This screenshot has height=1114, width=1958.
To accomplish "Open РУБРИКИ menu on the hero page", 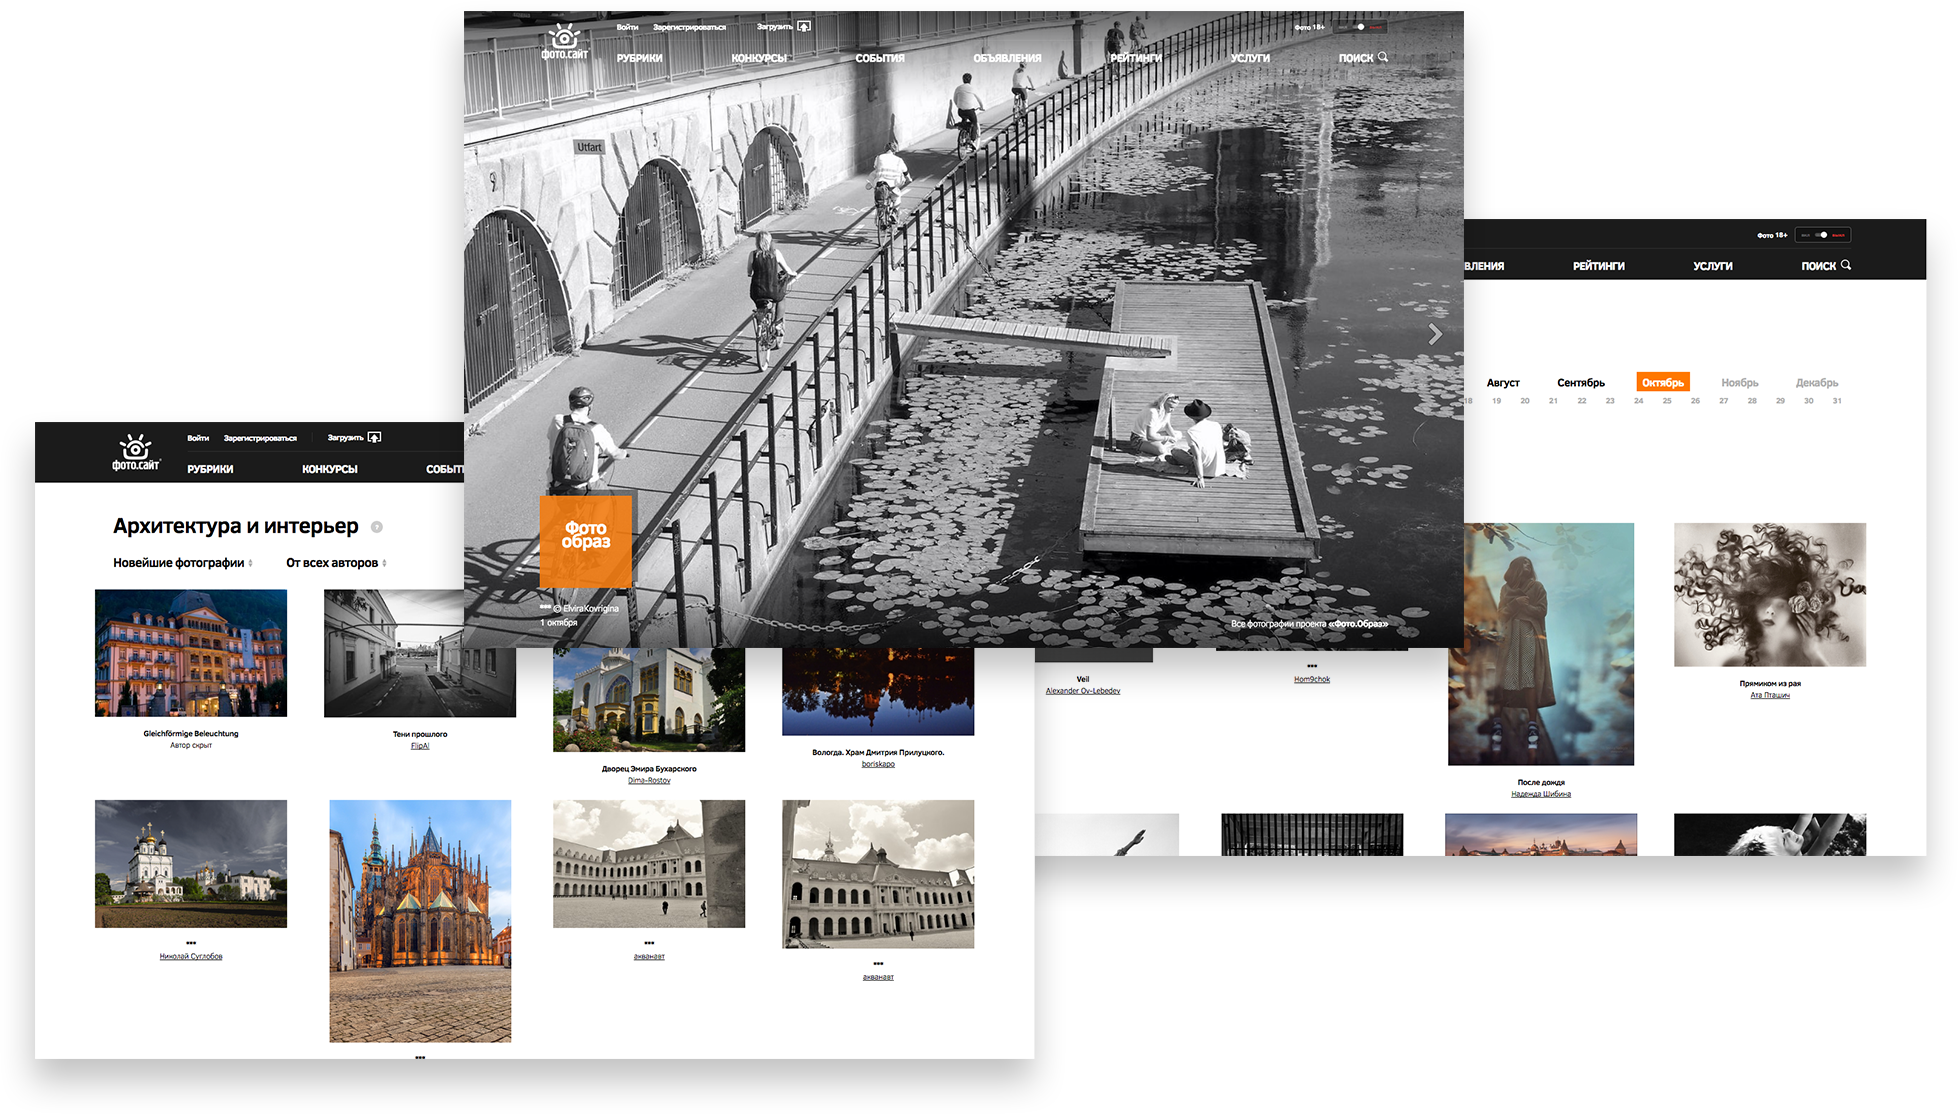I will (x=640, y=58).
